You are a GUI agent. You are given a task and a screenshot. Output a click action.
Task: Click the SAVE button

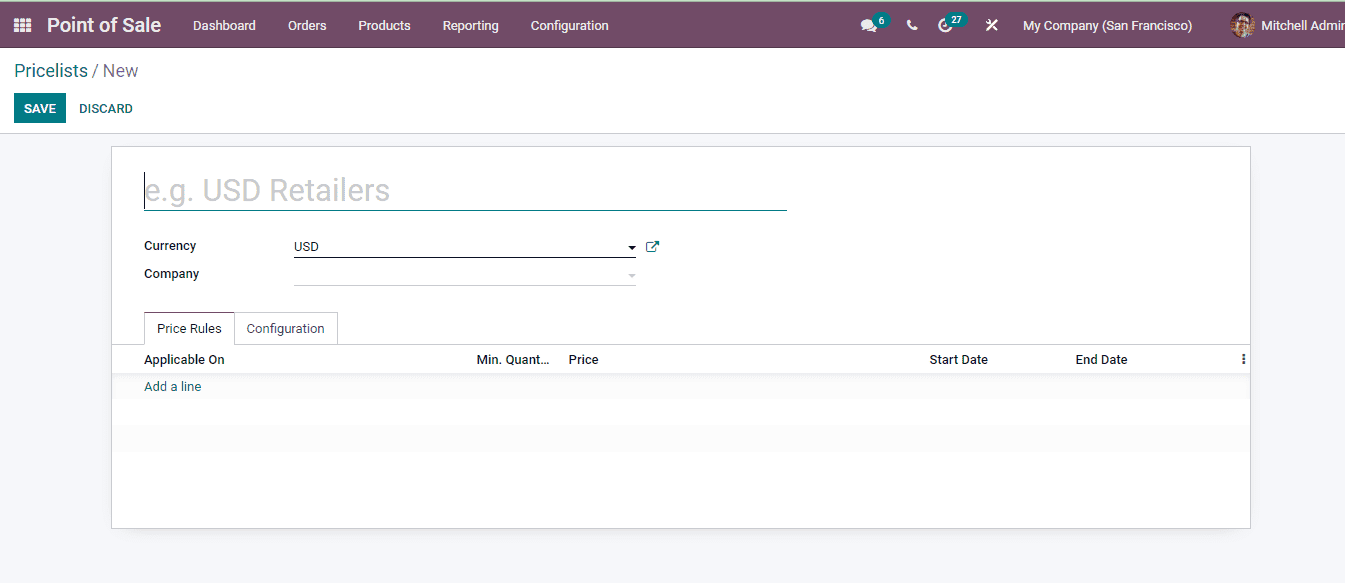[x=40, y=108]
